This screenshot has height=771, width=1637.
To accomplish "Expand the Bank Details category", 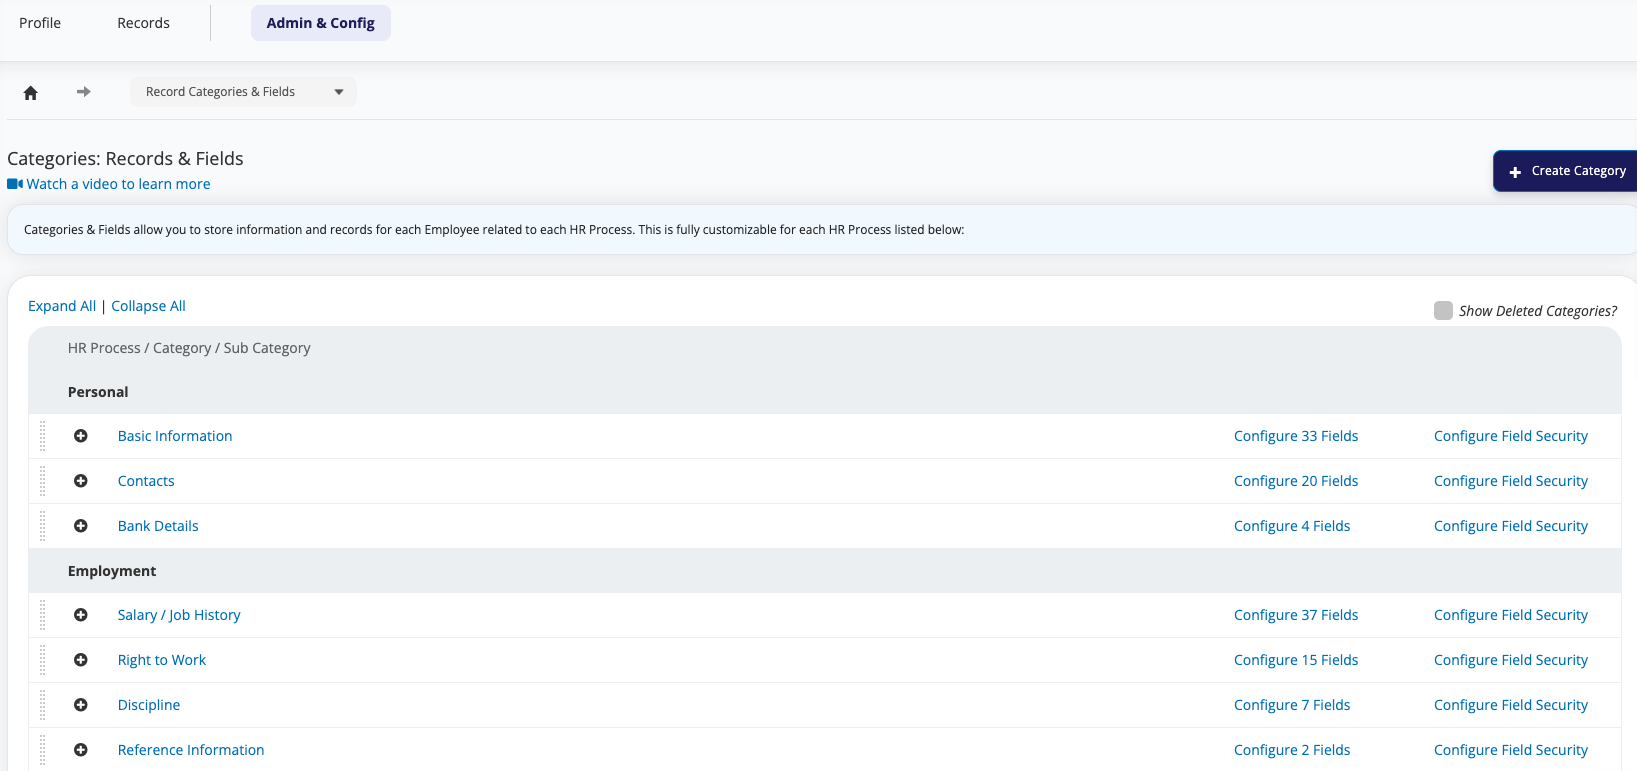I will point(81,526).
